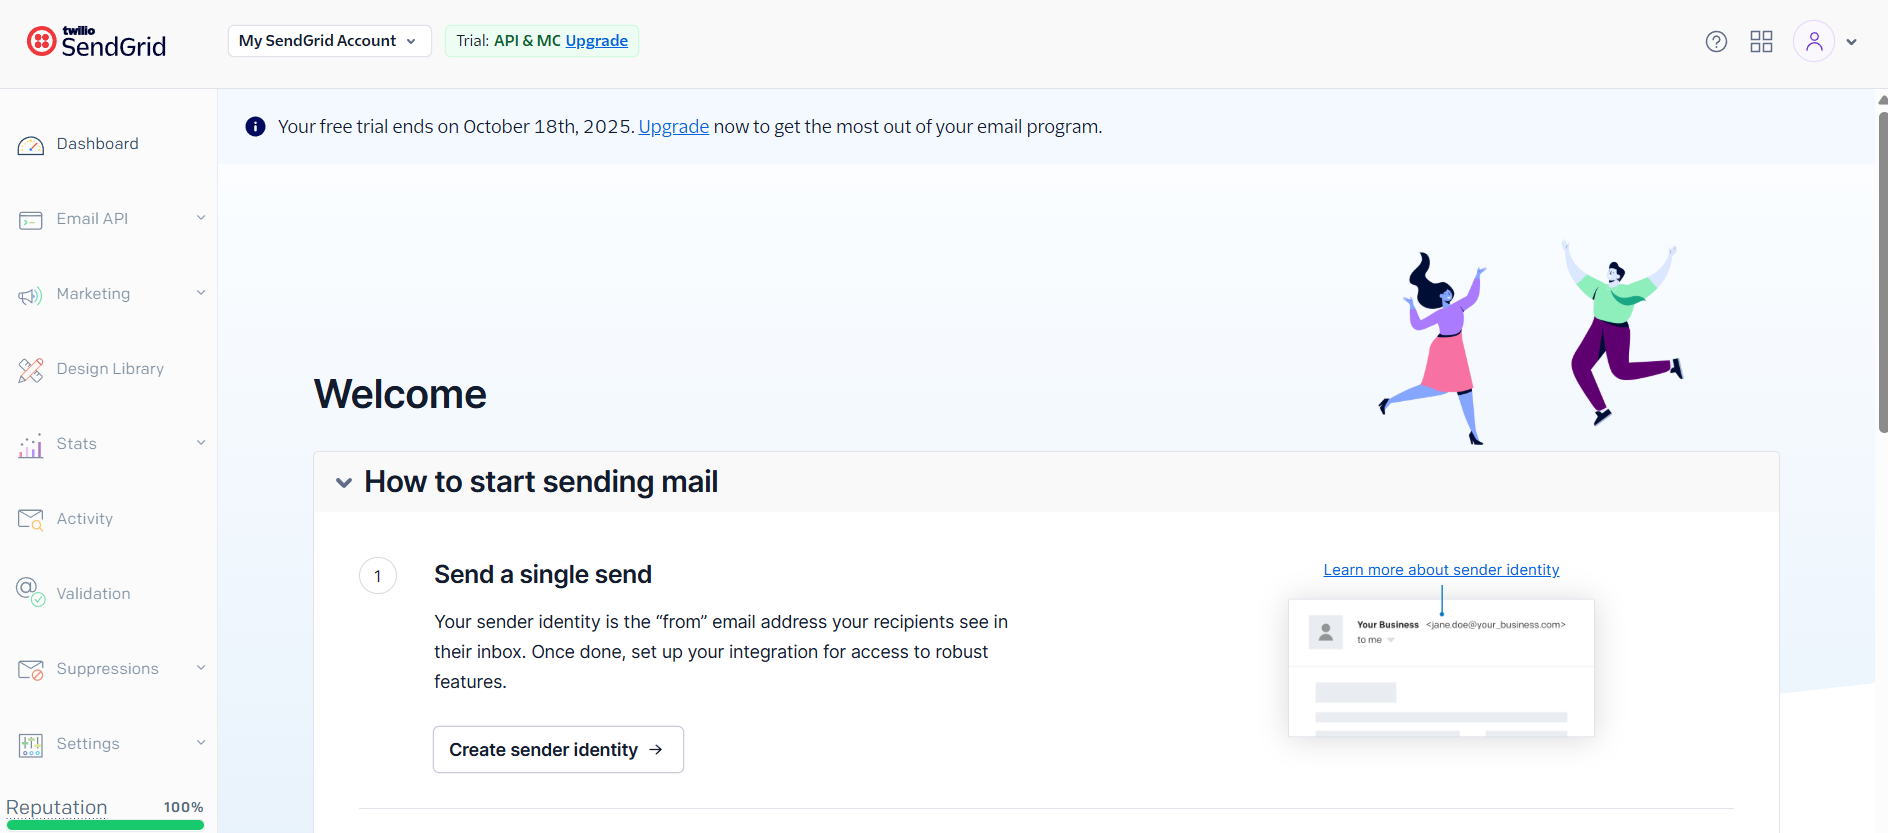Open the My SendGrid Account dropdown
The image size is (1888, 833).
point(329,41)
